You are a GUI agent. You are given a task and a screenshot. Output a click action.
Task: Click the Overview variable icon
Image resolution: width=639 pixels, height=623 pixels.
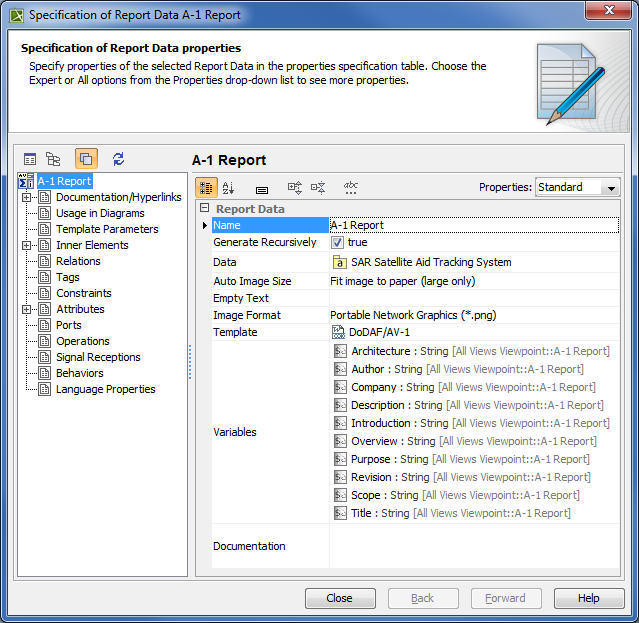point(340,440)
